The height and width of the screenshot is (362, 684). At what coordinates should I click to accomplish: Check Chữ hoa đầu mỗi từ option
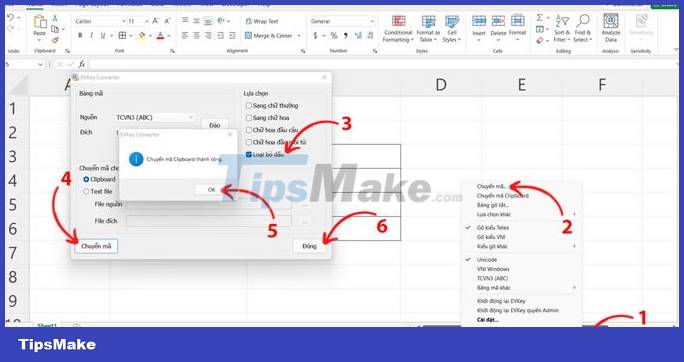(x=249, y=142)
